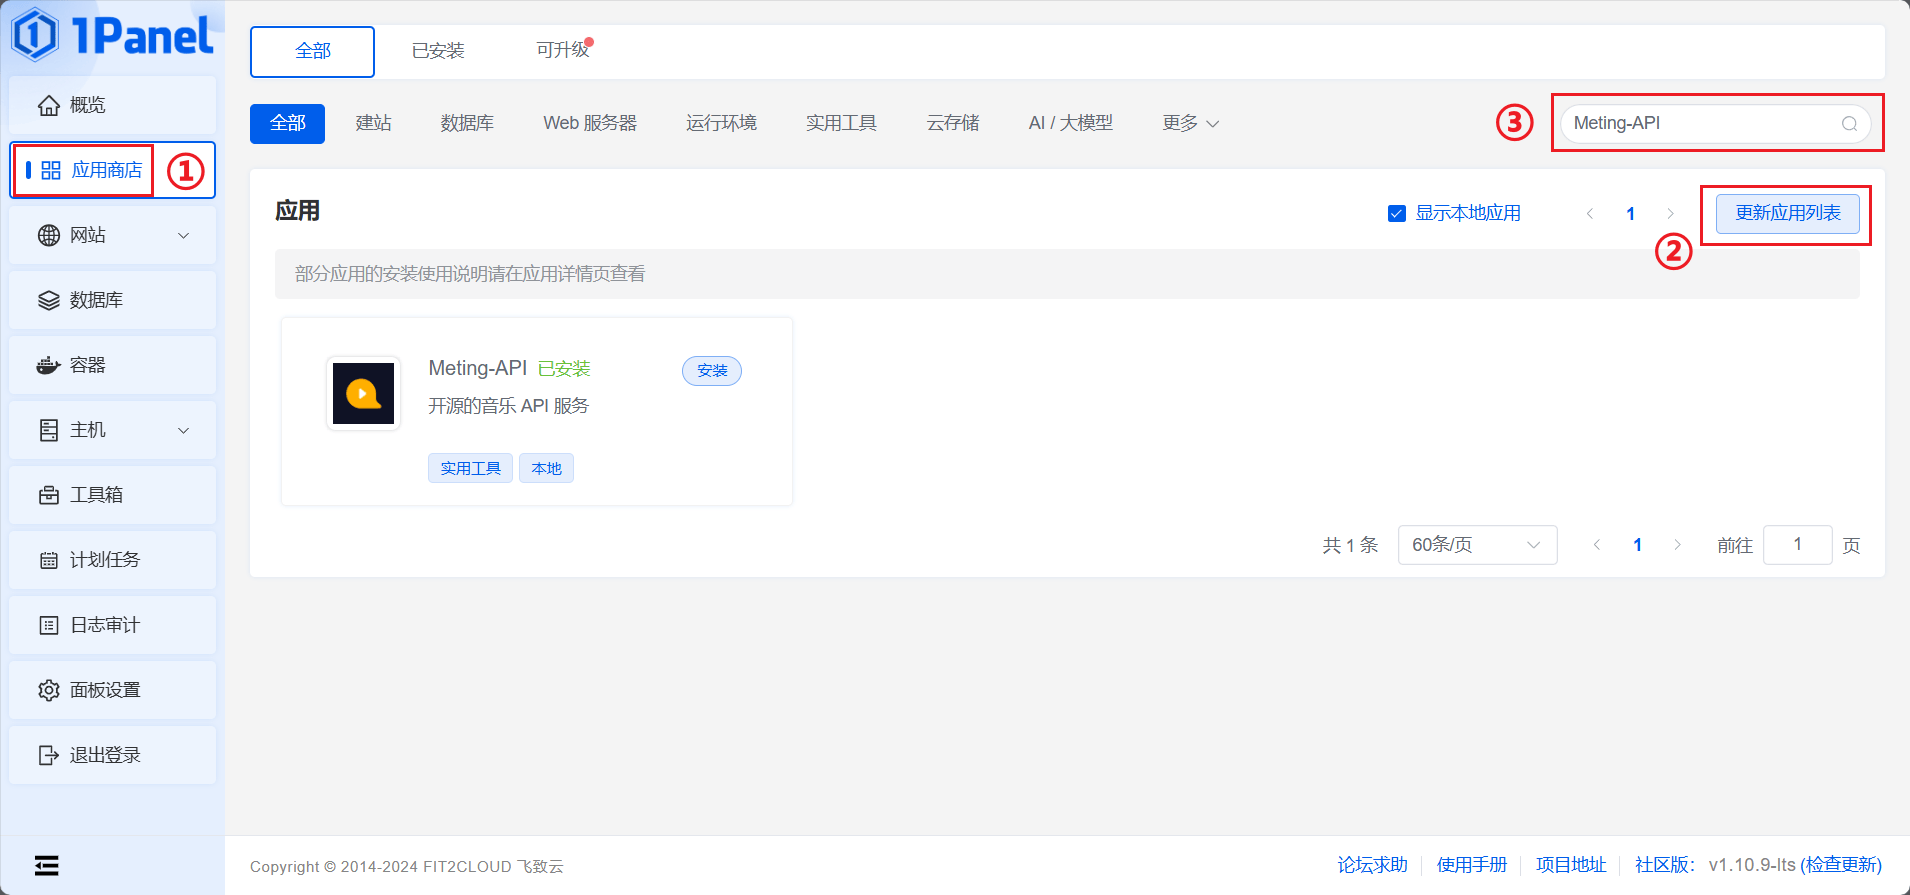This screenshot has height=895, width=1910.
Task: Uncheck 显示本地应用 checkbox
Action: pyautogui.click(x=1397, y=213)
